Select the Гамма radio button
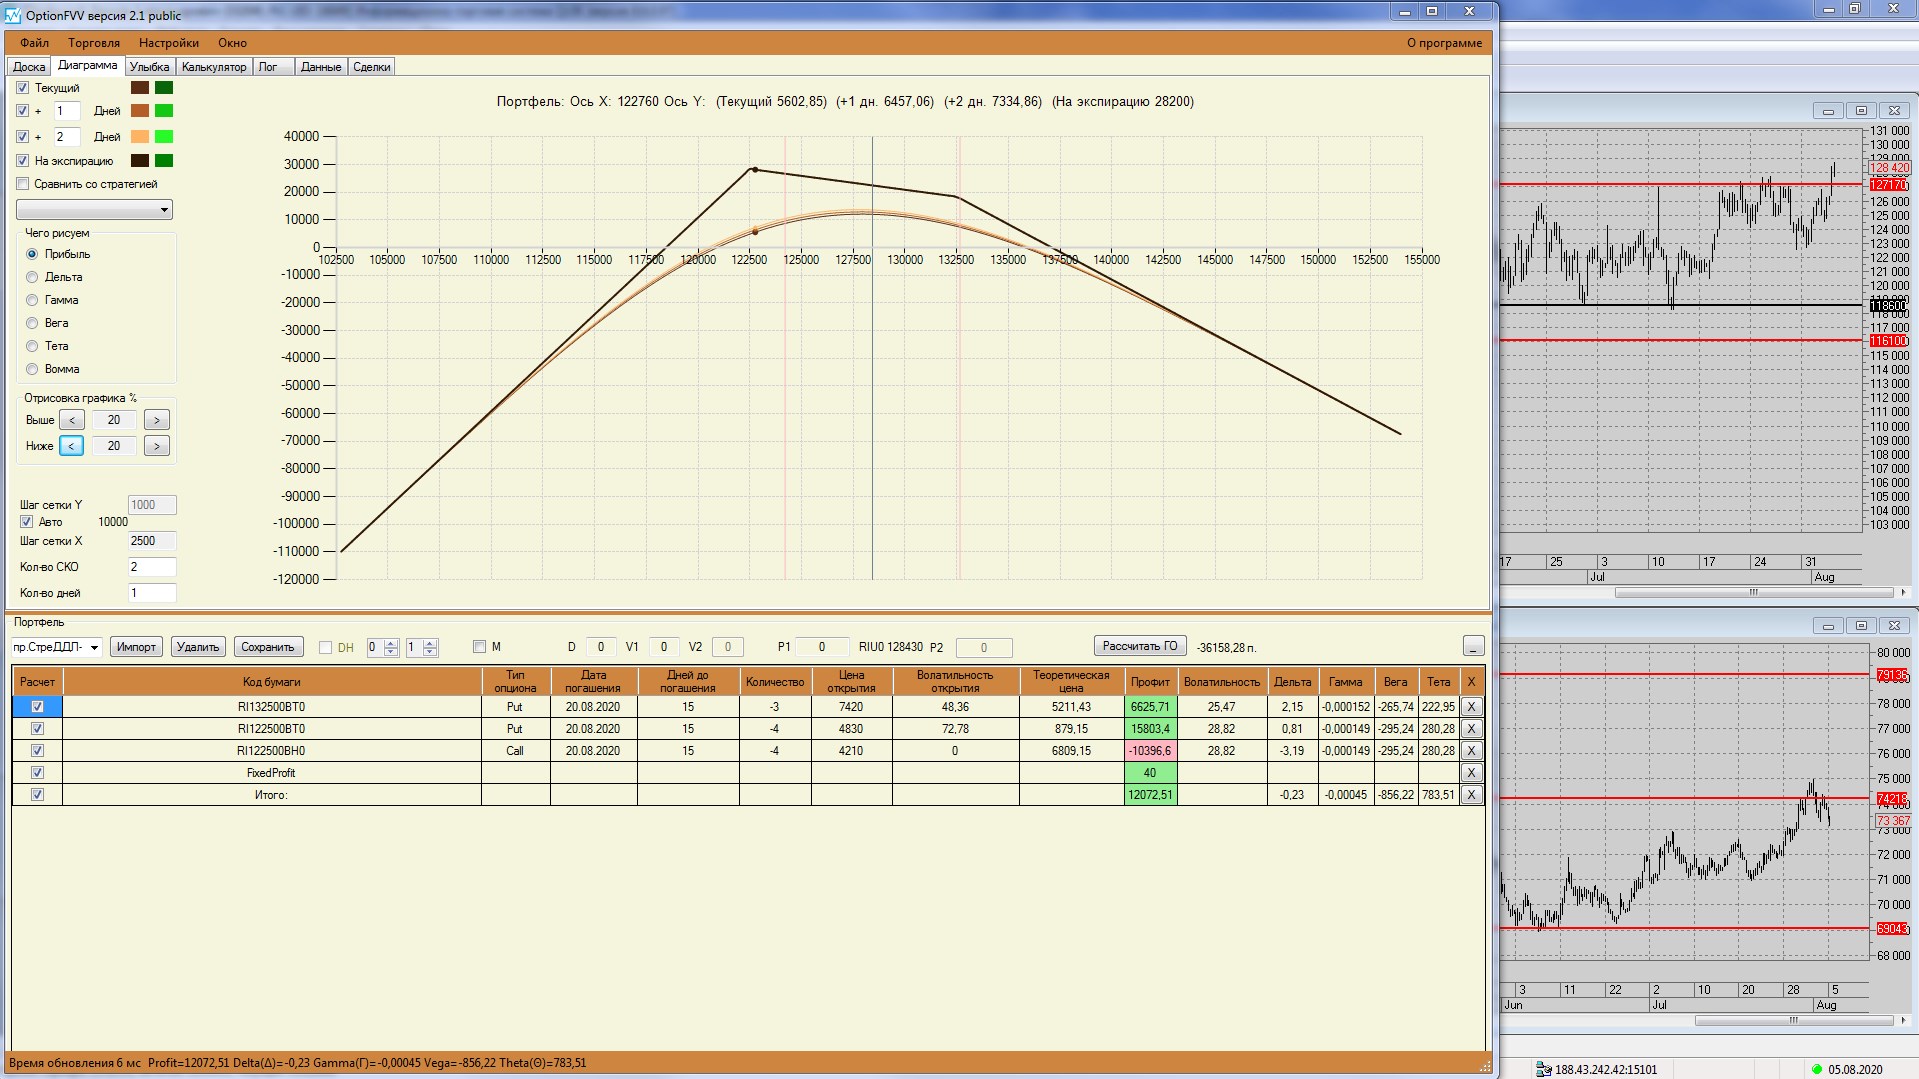 pyautogui.click(x=32, y=300)
